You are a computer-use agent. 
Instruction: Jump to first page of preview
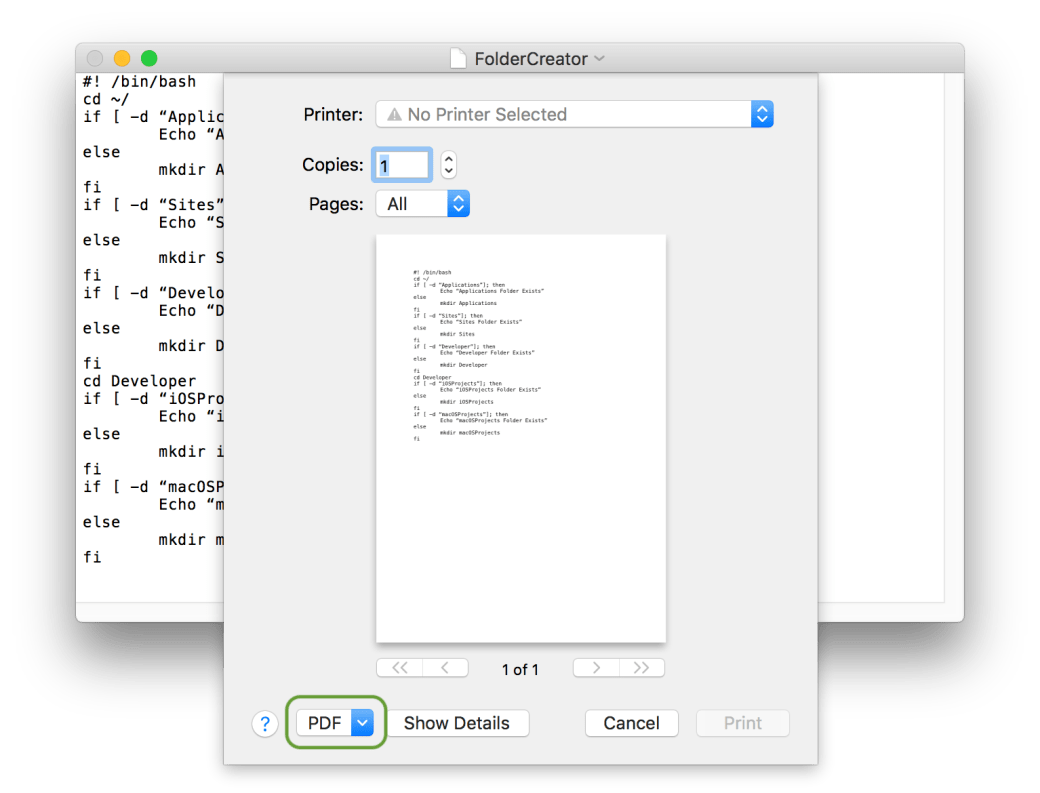coord(400,668)
